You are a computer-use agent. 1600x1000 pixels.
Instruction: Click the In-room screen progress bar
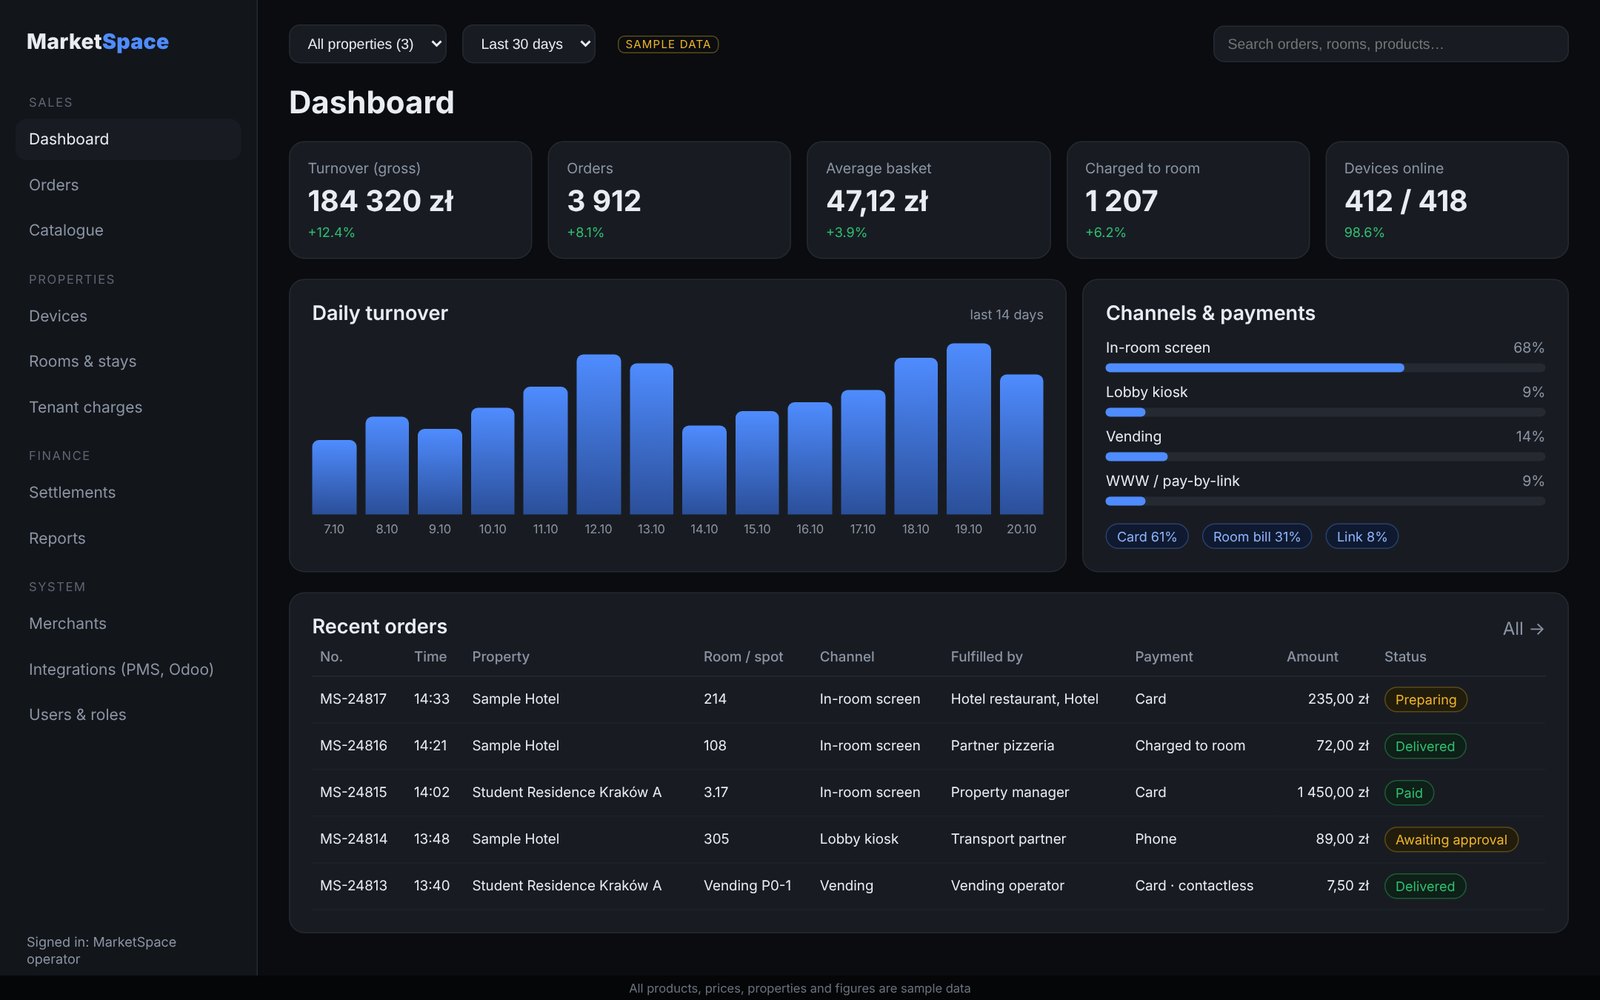(x=1325, y=368)
